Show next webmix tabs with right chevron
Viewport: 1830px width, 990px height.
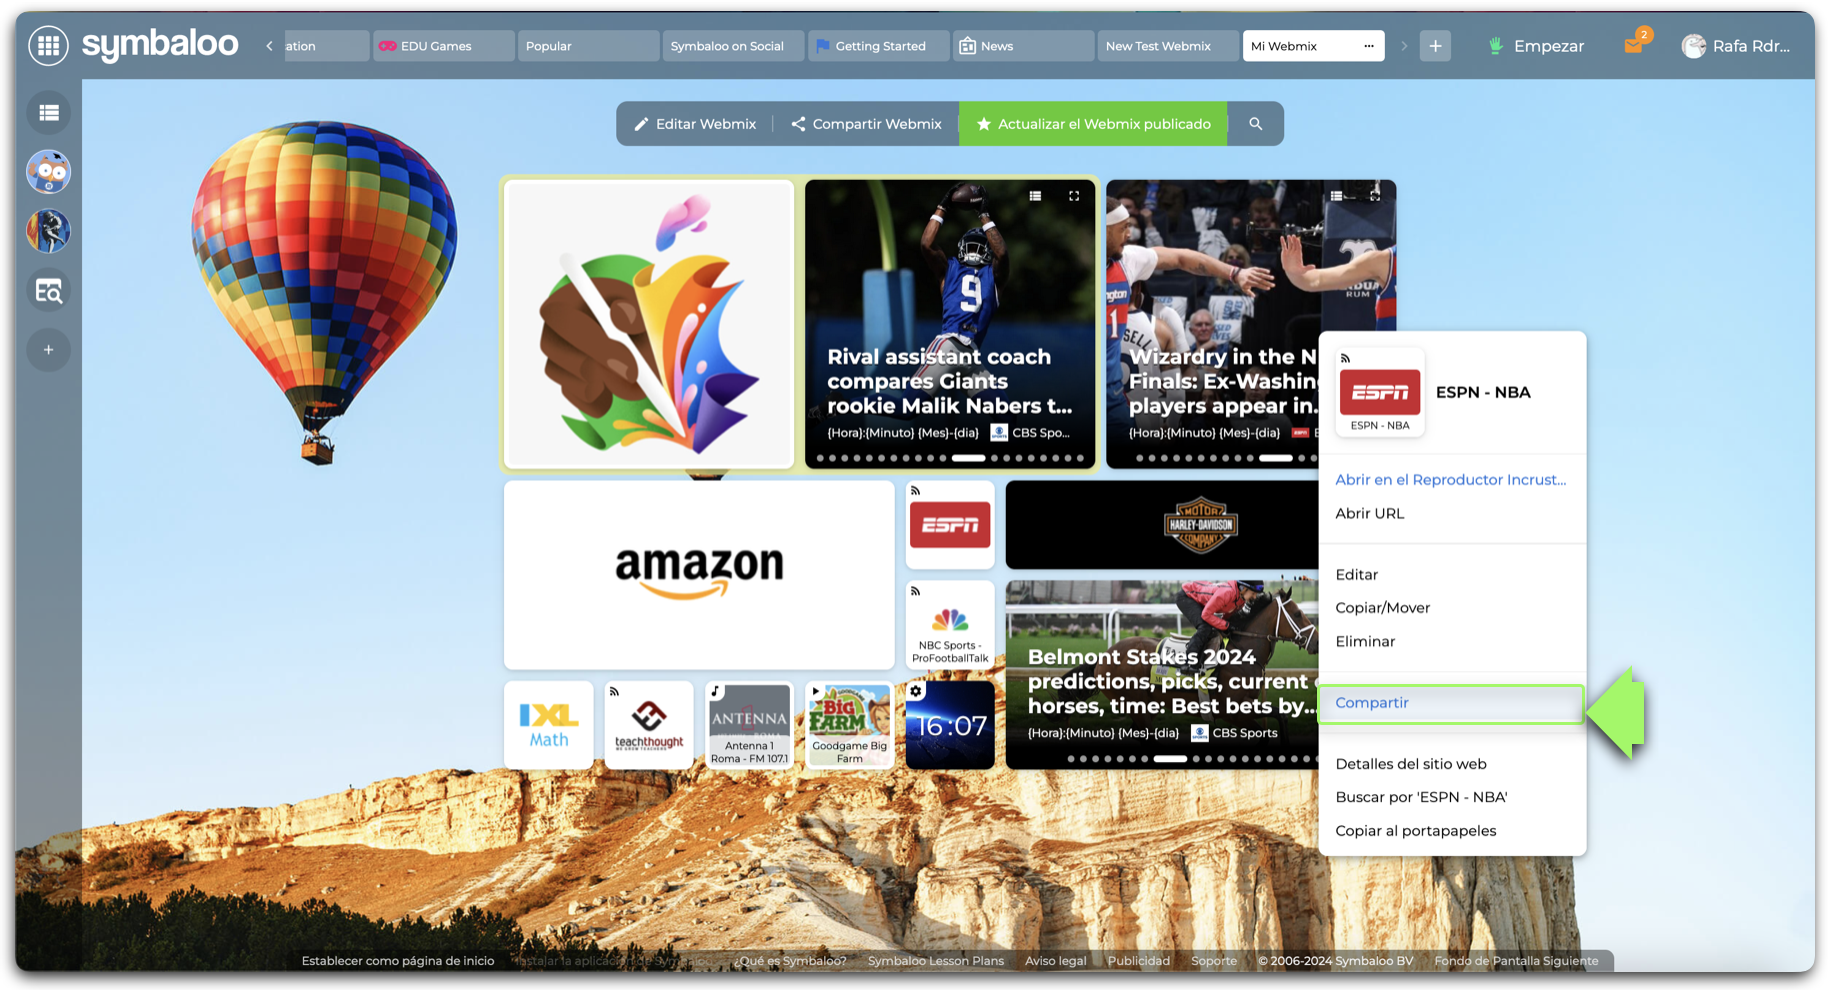pyautogui.click(x=1404, y=46)
